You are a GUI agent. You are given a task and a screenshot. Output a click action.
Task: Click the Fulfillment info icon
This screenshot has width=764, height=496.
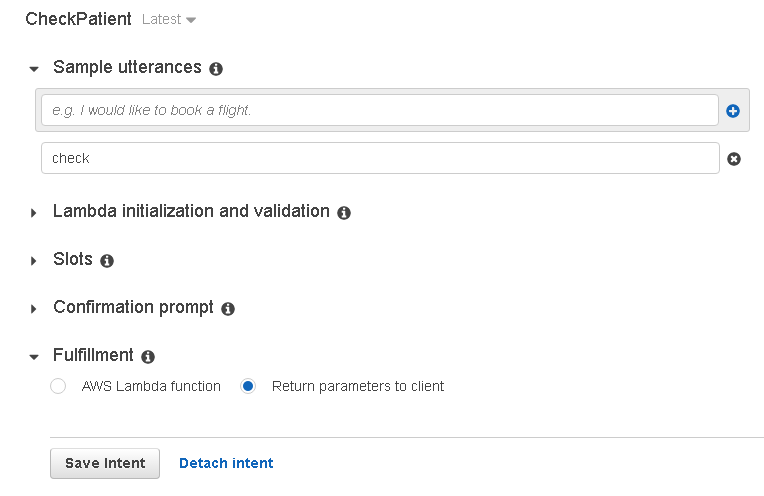tap(148, 357)
